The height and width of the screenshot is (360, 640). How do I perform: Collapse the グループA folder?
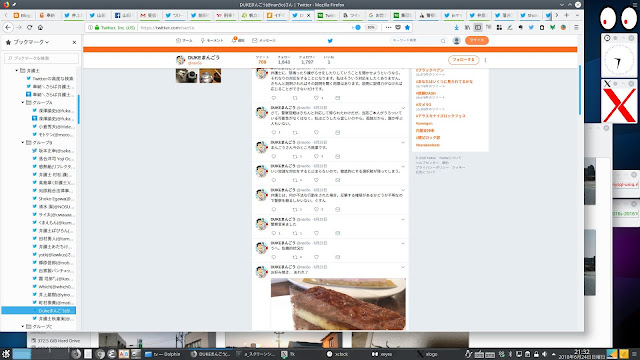(22, 102)
